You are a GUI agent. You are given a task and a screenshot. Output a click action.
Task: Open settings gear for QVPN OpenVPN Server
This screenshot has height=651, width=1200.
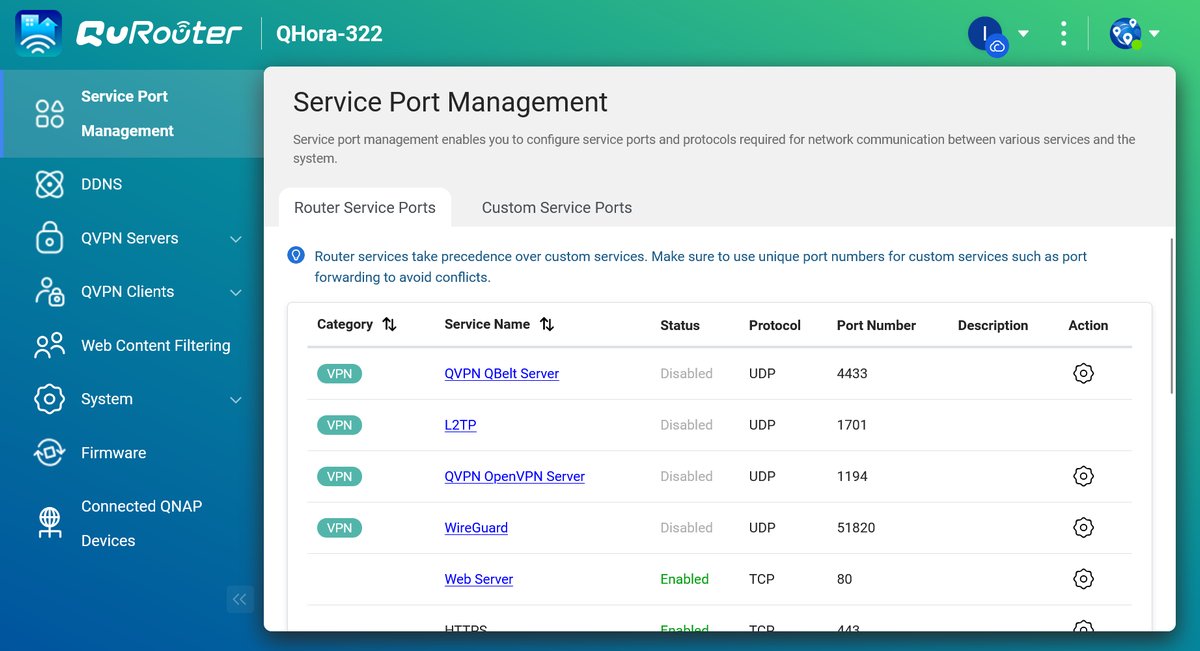point(1082,476)
